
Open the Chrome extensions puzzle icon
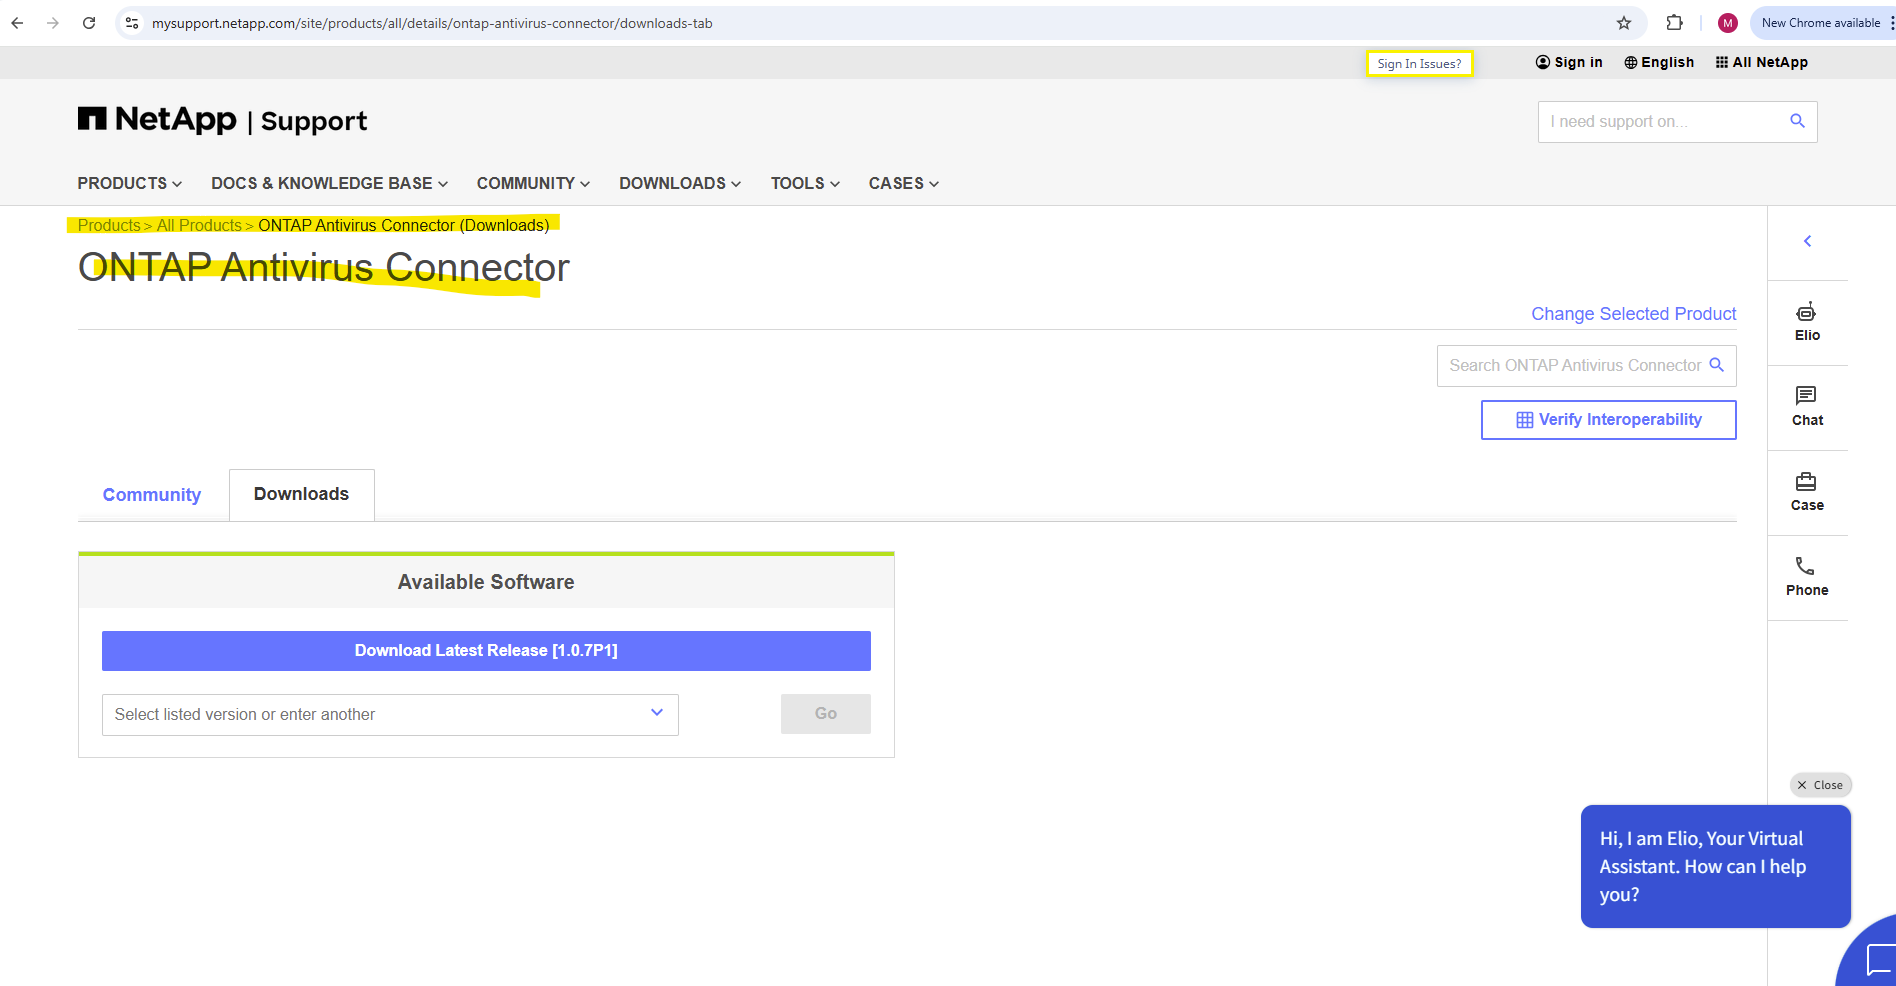pos(1674,23)
